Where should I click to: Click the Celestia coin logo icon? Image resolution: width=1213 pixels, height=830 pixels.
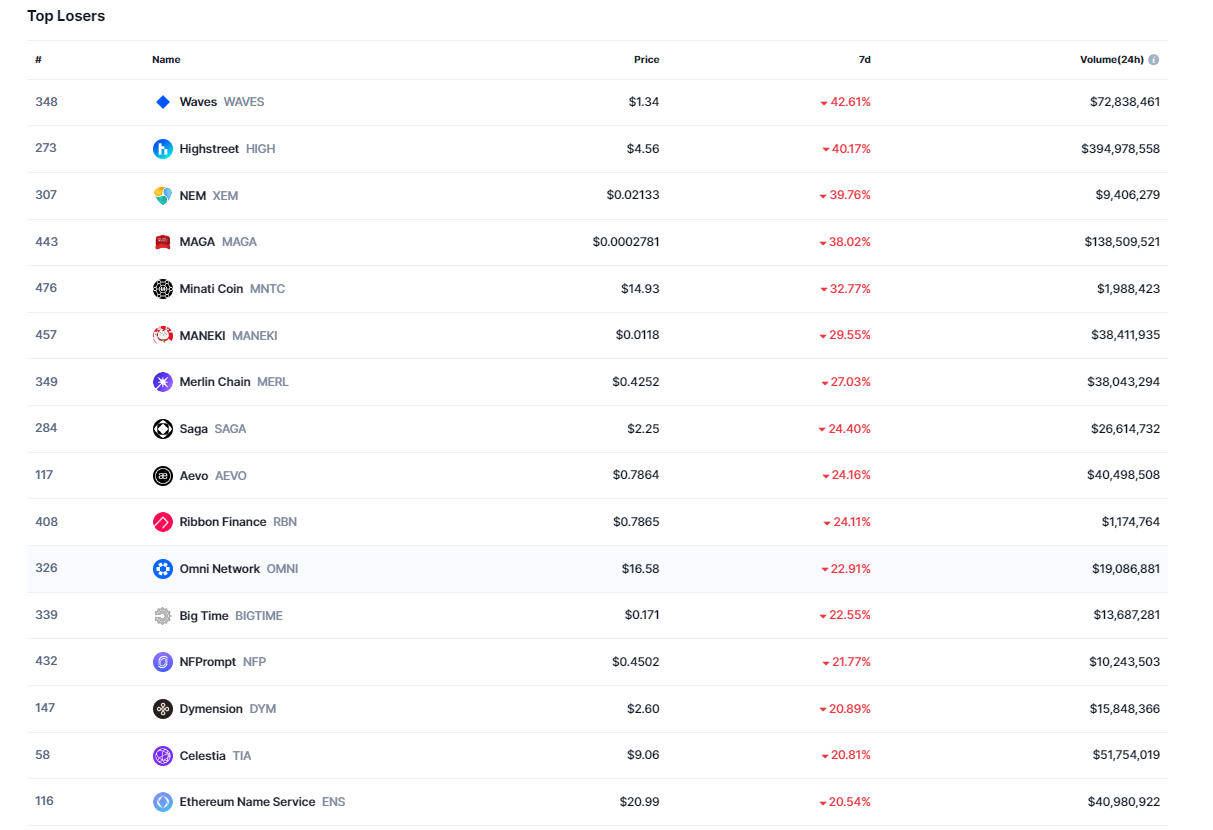pos(163,756)
